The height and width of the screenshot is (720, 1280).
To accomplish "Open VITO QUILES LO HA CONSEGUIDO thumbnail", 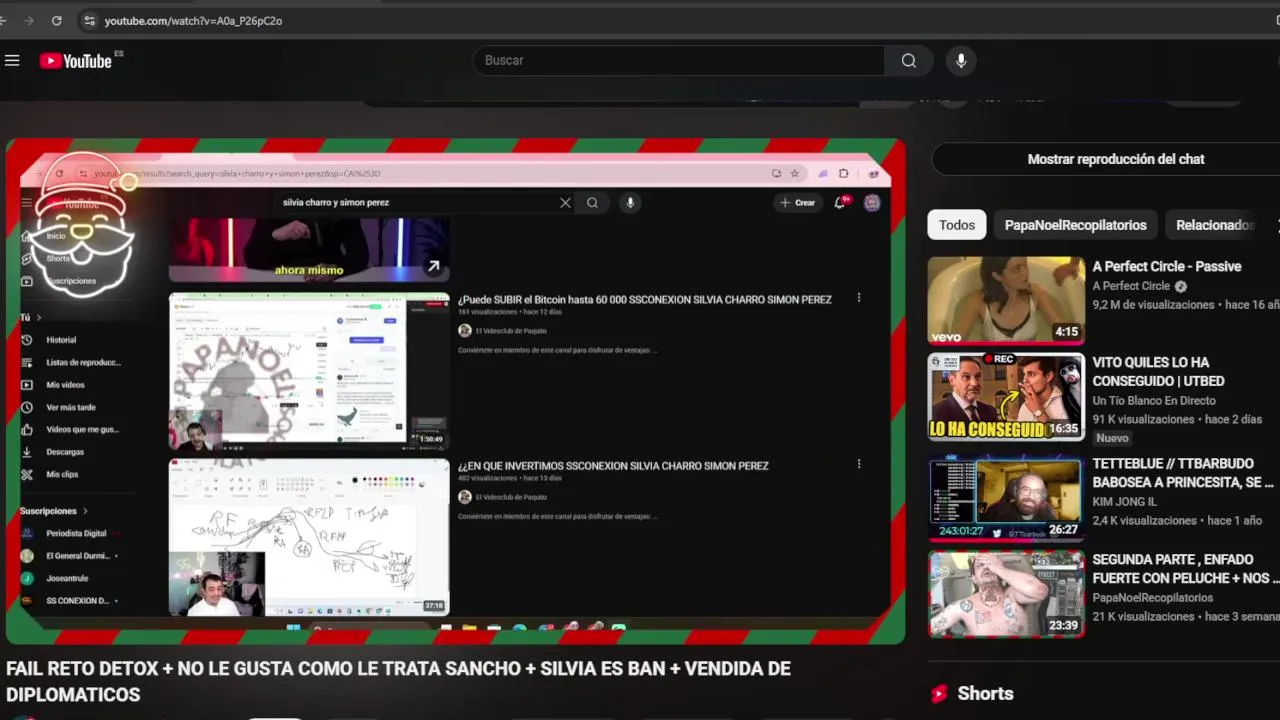I will pyautogui.click(x=1006, y=396).
